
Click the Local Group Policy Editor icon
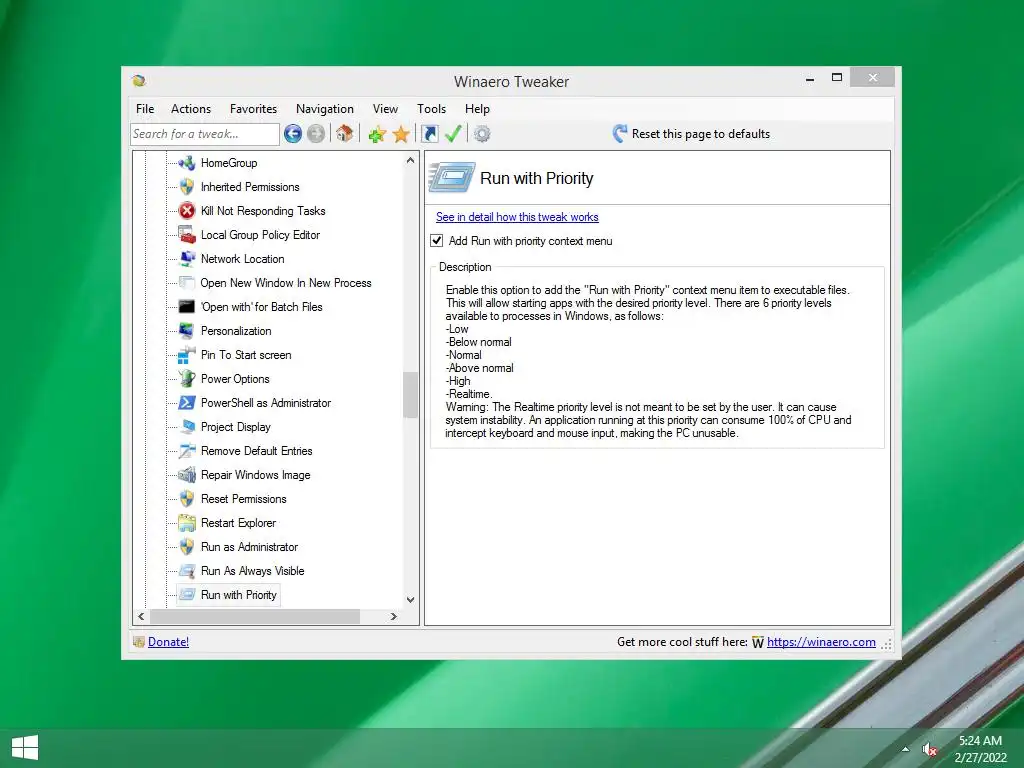[x=187, y=234]
